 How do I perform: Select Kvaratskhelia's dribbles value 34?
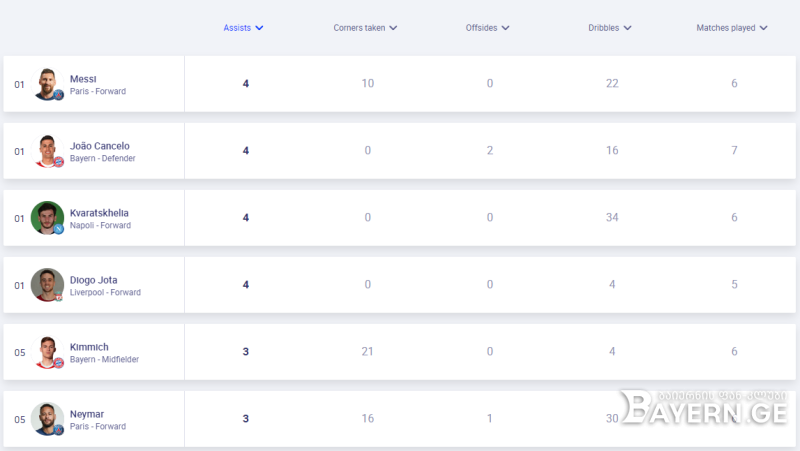point(612,217)
